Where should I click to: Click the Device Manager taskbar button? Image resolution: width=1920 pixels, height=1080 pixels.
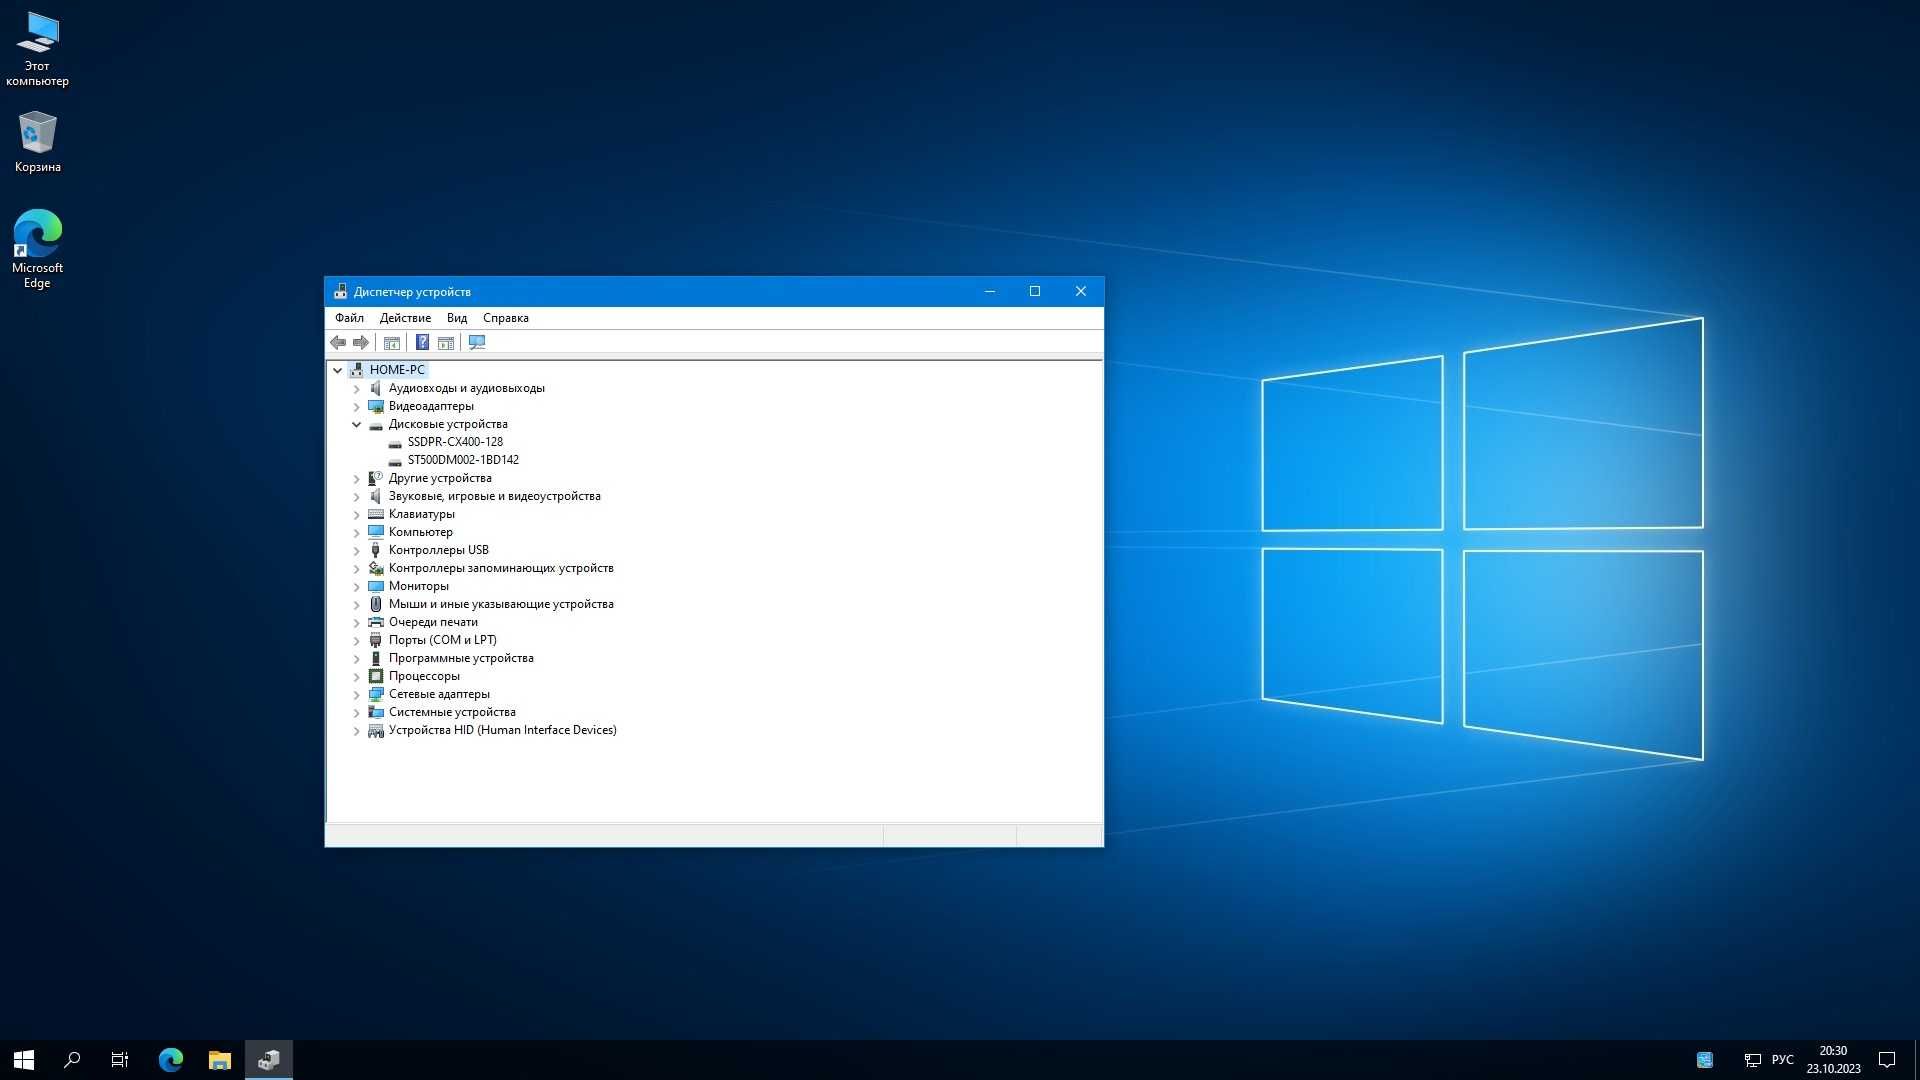269,1060
